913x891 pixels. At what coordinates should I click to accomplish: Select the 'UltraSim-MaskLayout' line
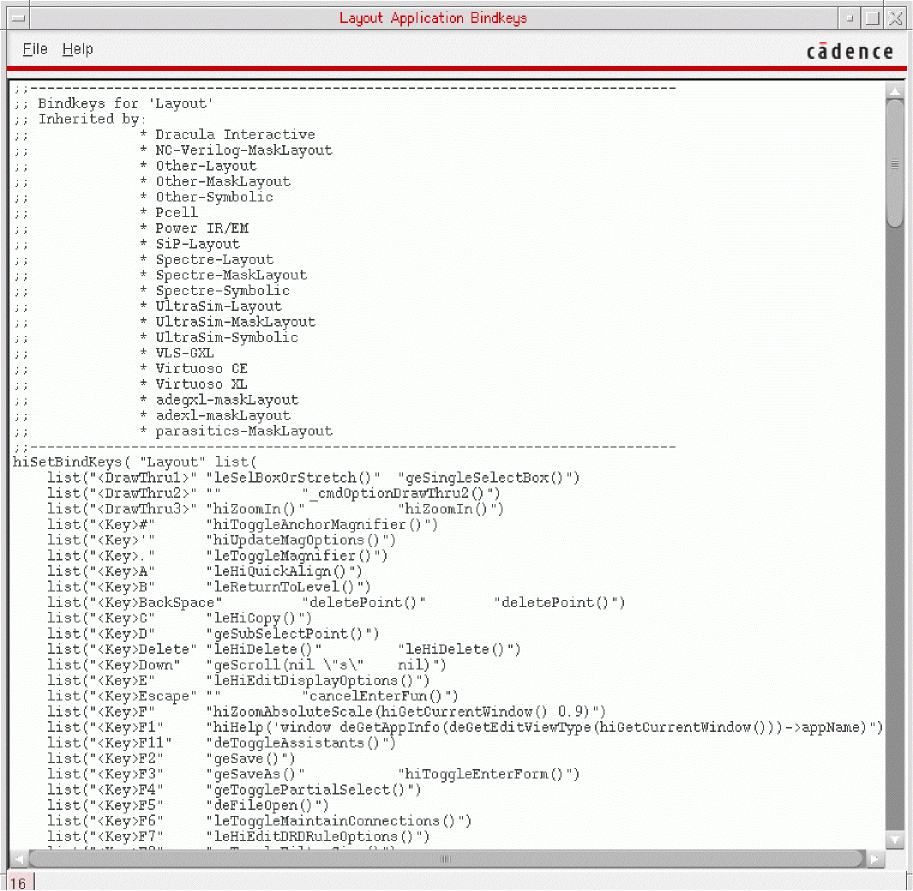point(228,322)
